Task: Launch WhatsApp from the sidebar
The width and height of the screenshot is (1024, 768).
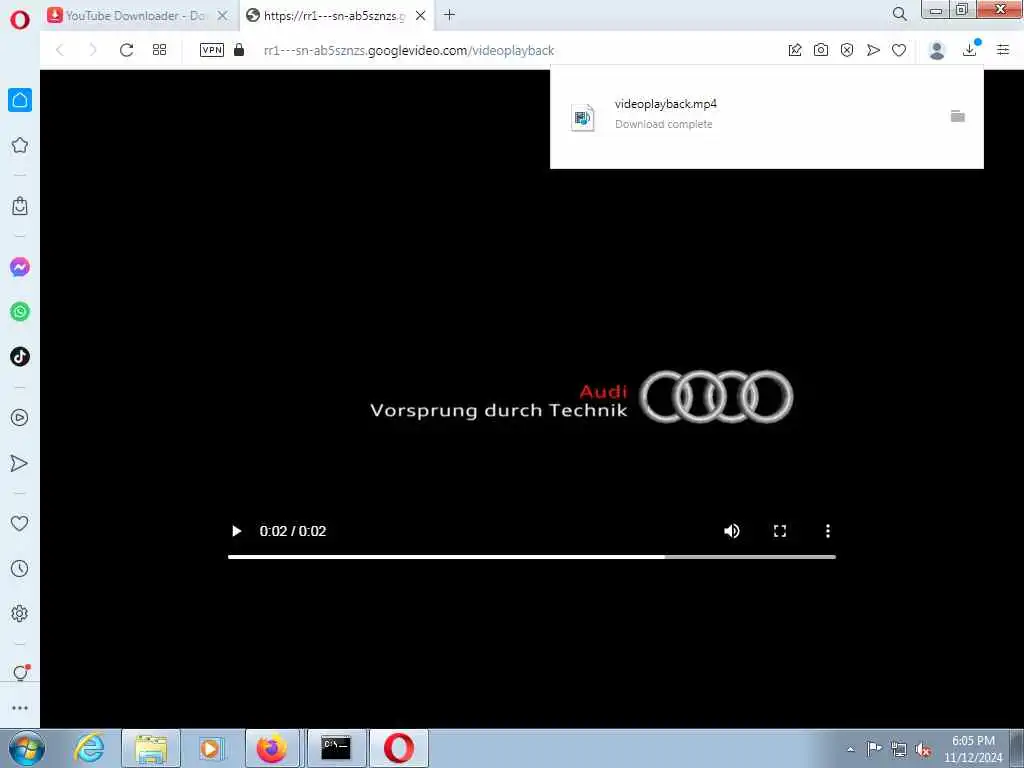Action: pos(20,312)
